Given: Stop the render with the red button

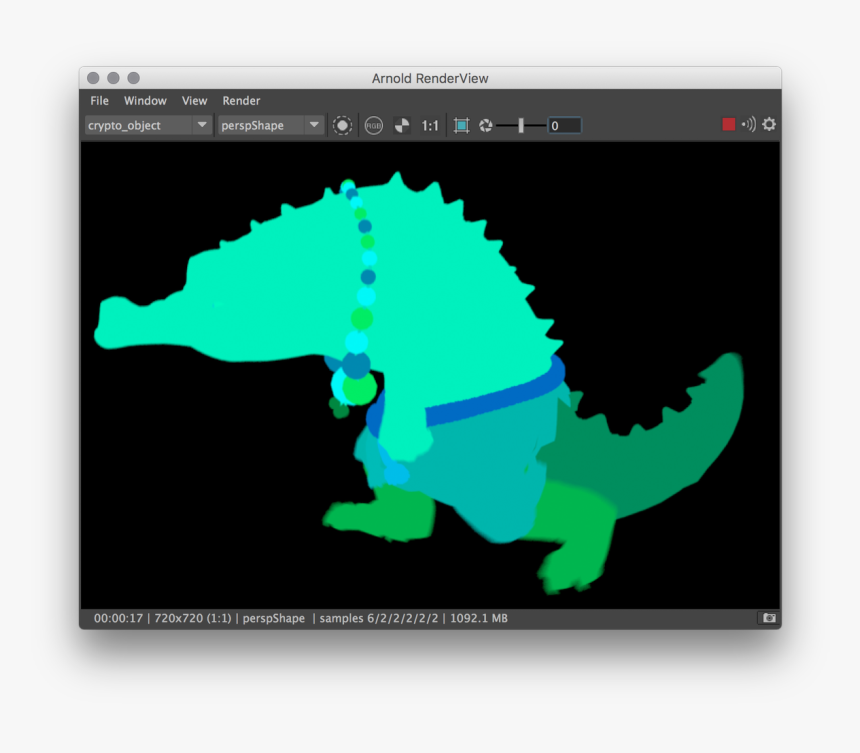Looking at the screenshot, I should [x=728, y=124].
